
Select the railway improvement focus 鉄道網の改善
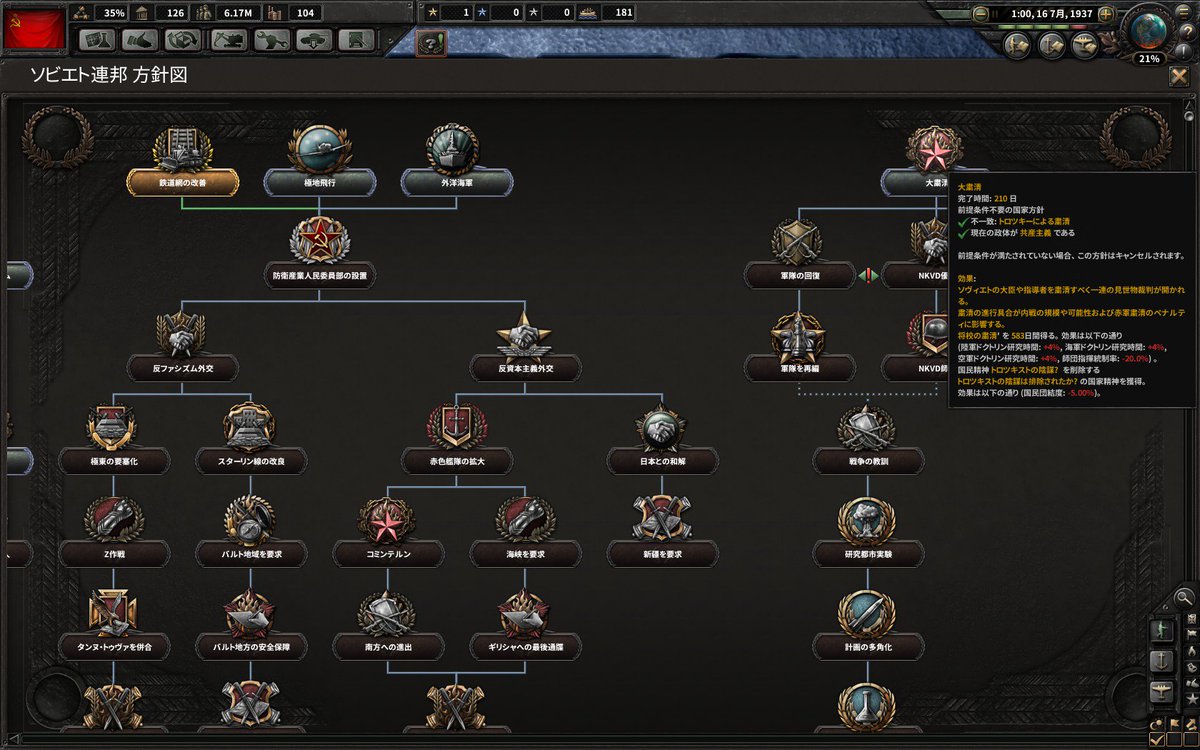pos(183,183)
